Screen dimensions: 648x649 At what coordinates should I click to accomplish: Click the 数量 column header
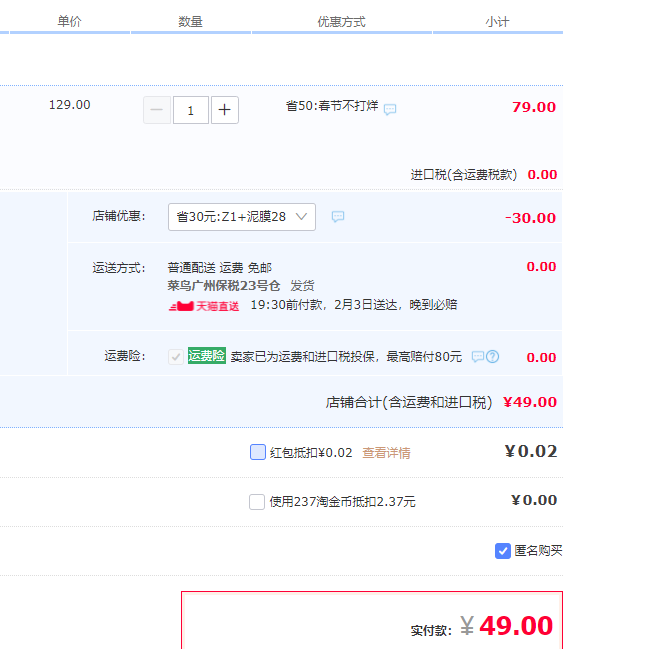(x=190, y=22)
